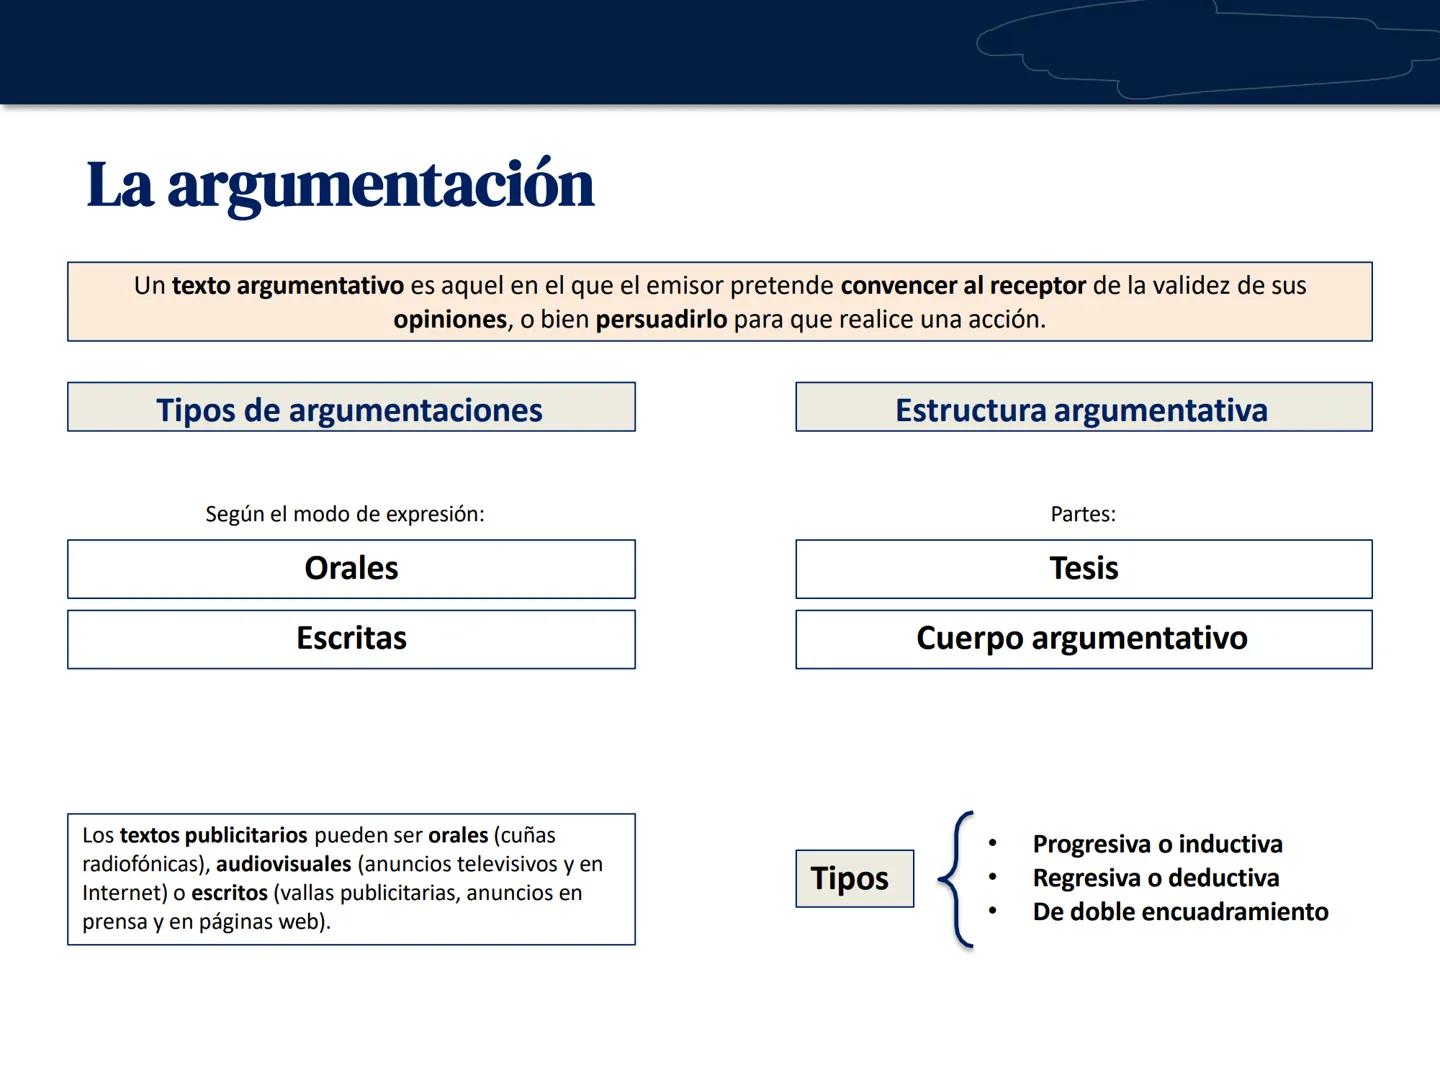
Task: Click the "Tesis" box
Action: tap(1083, 568)
